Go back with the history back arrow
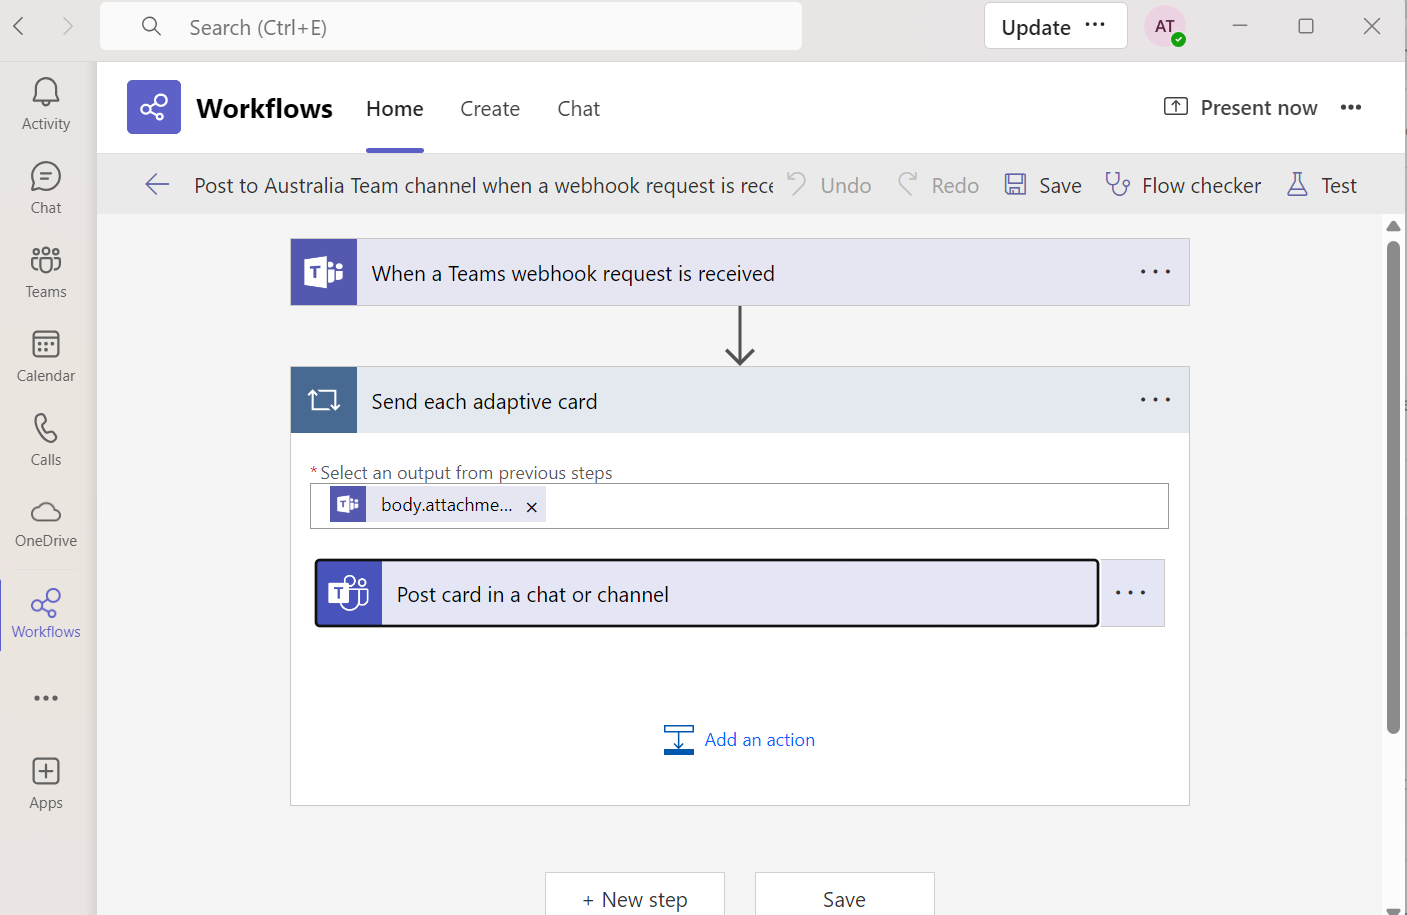This screenshot has height=915, width=1407. [x=18, y=26]
